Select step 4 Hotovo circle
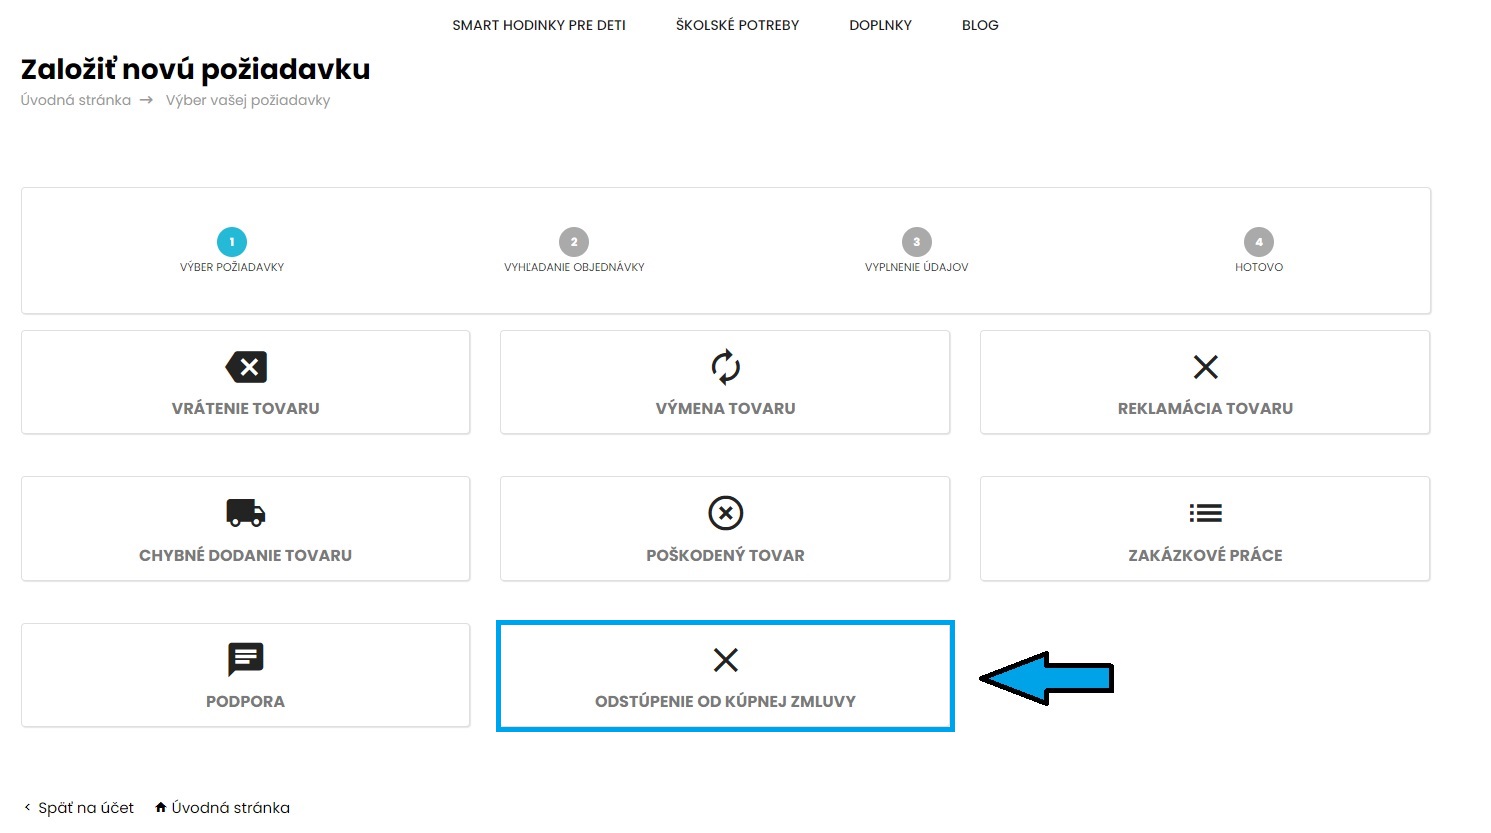 1258,242
